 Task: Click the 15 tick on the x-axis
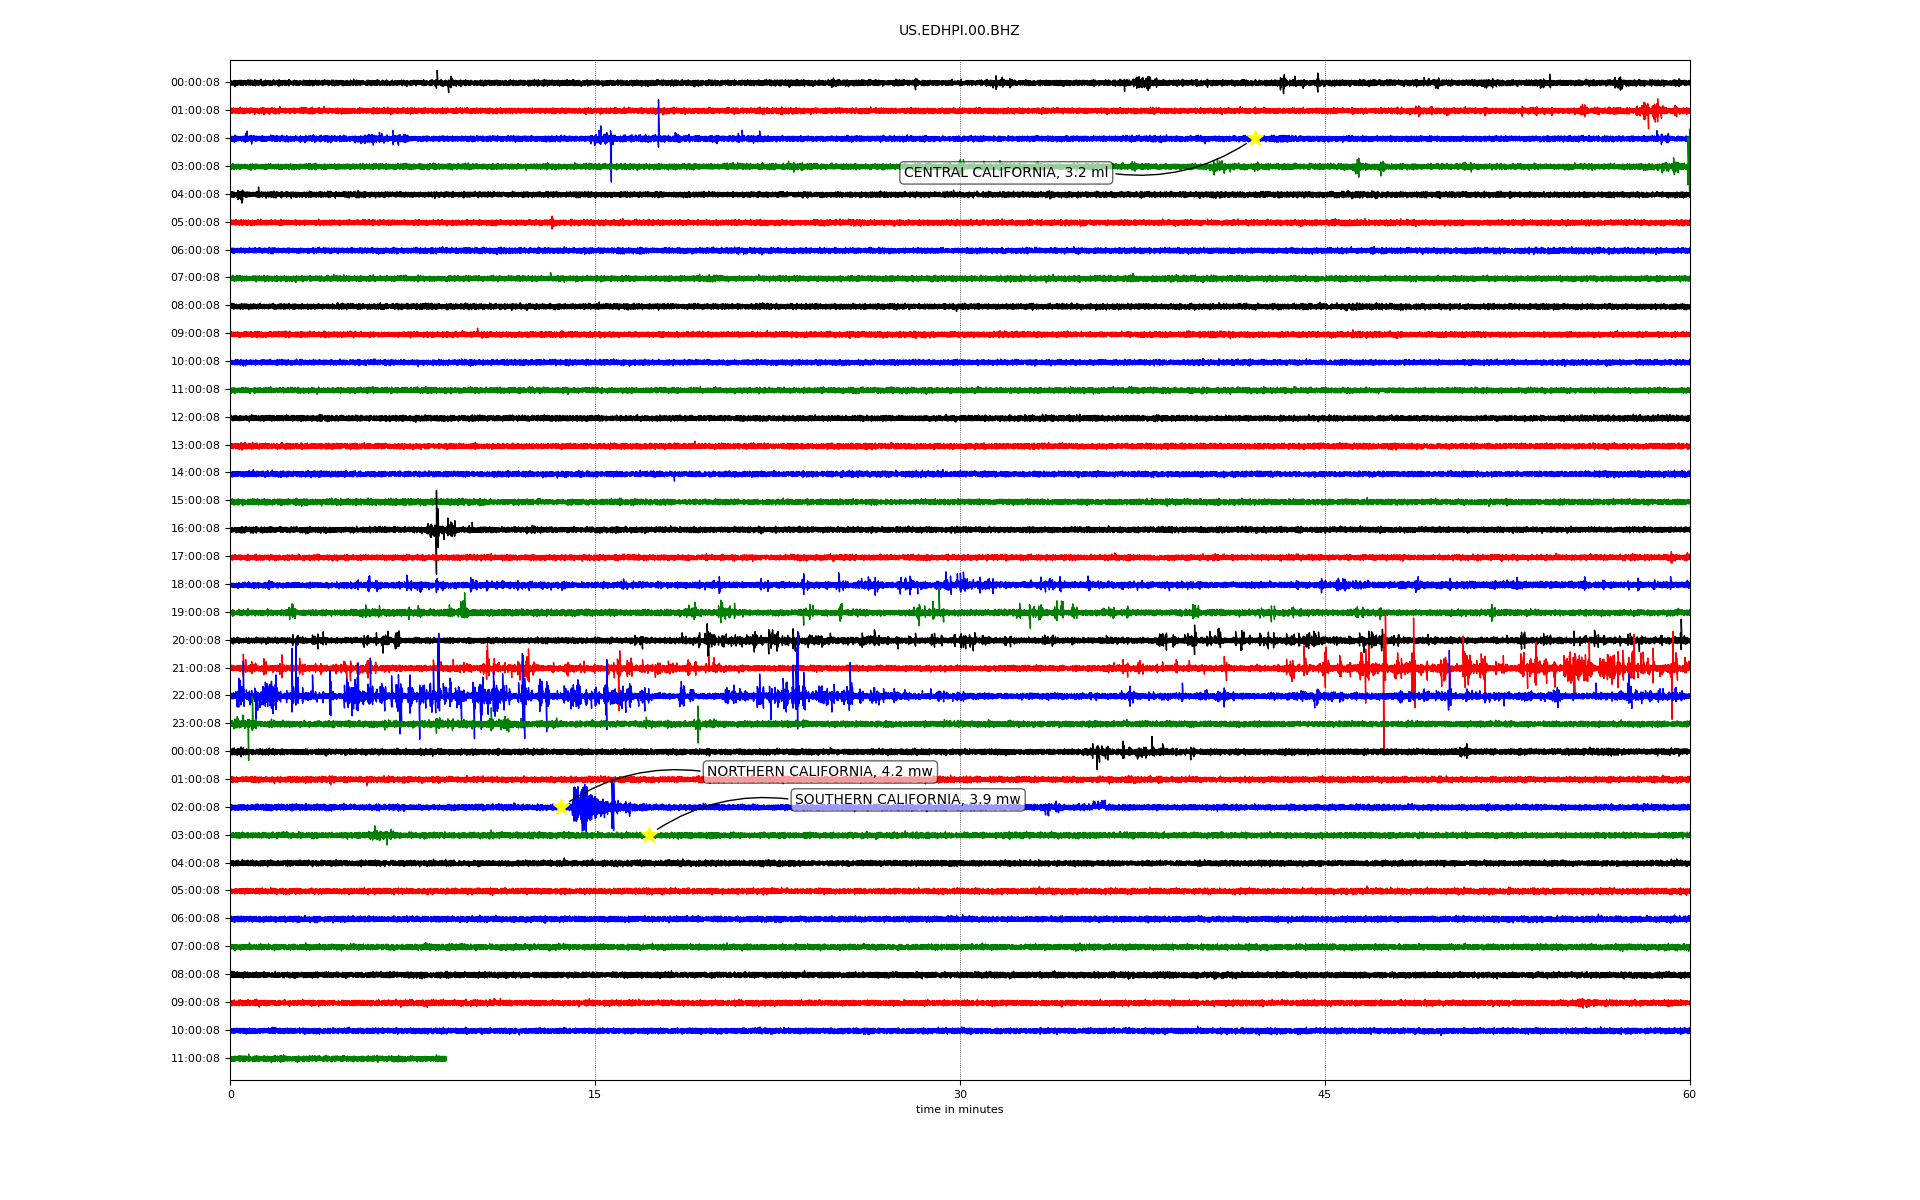click(x=595, y=1094)
